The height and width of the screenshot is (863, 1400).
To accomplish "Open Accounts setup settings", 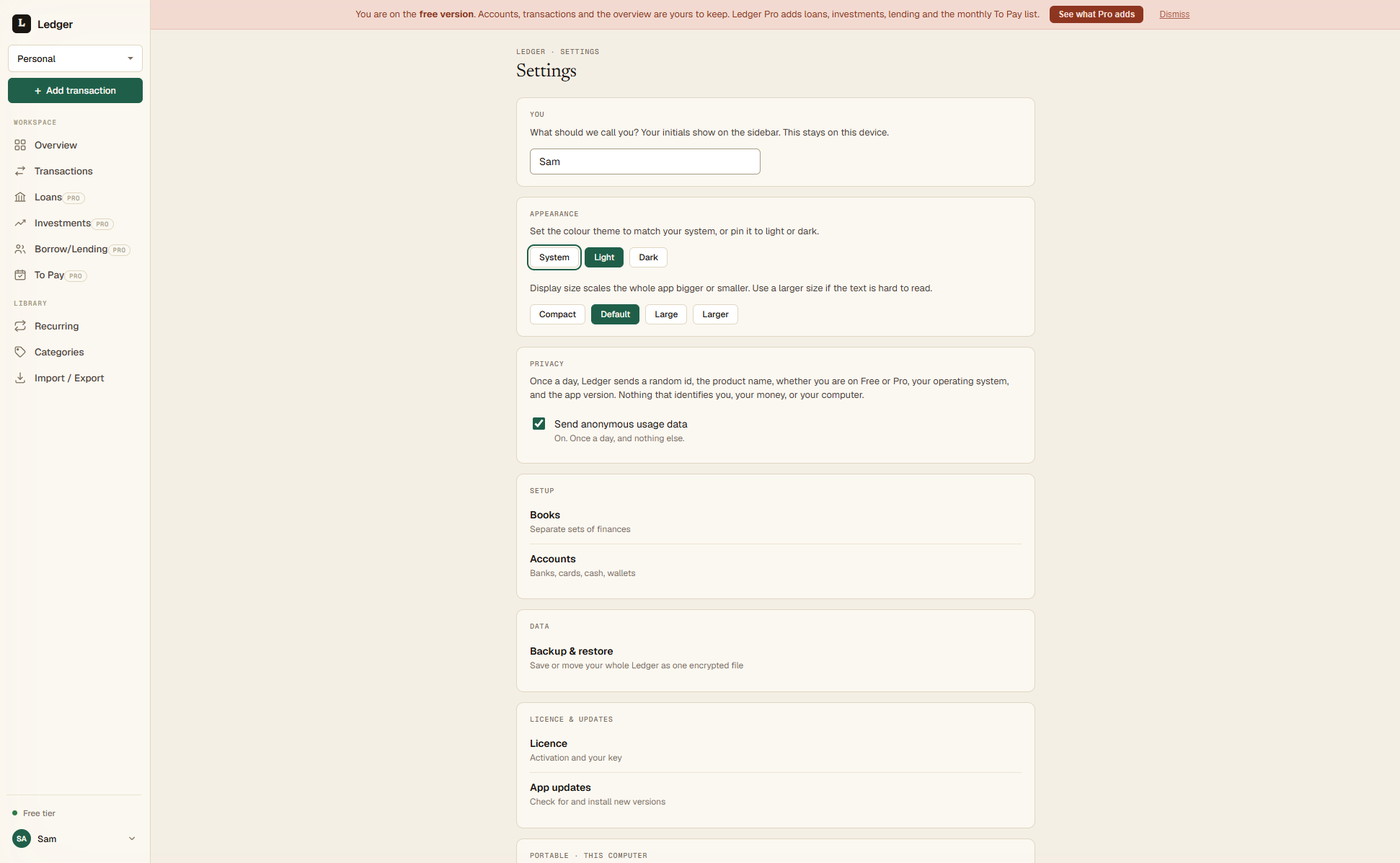I will [775, 566].
